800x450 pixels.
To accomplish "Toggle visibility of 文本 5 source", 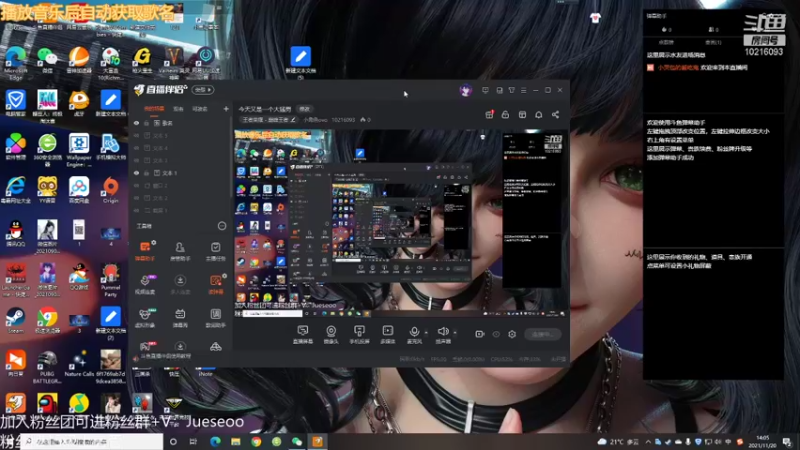I will tap(136, 136).
